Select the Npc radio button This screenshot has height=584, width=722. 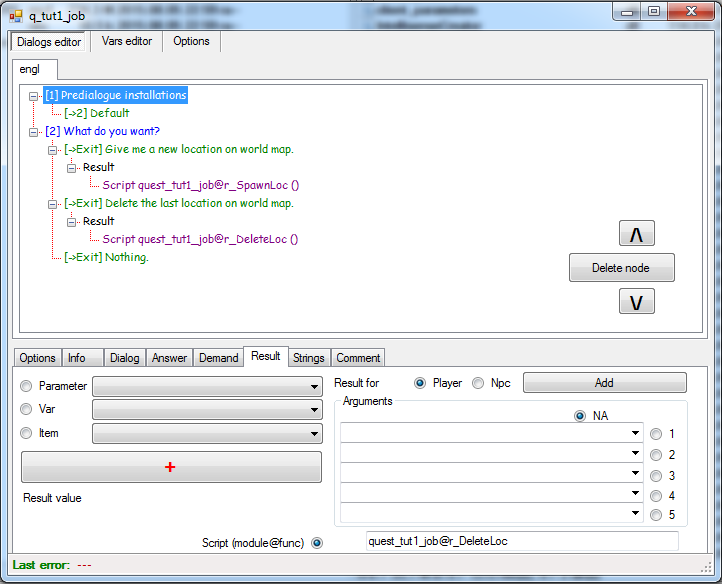point(478,383)
